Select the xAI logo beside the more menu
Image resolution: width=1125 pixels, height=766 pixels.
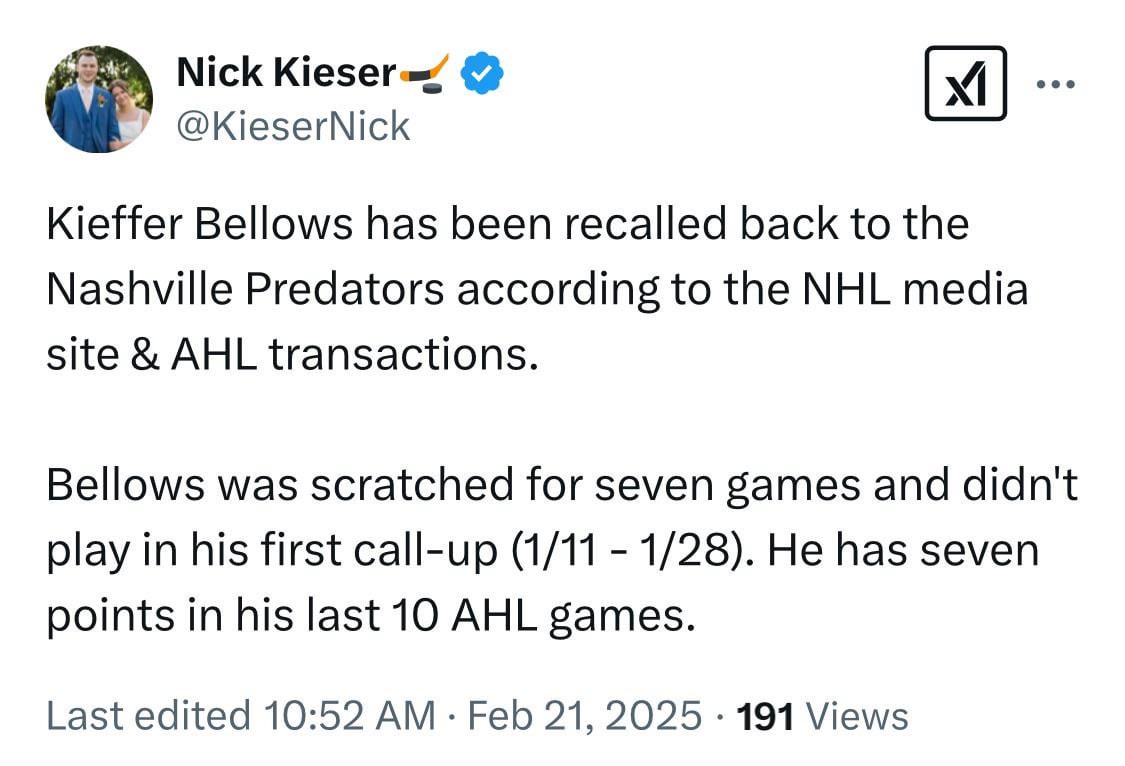tap(965, 86)
